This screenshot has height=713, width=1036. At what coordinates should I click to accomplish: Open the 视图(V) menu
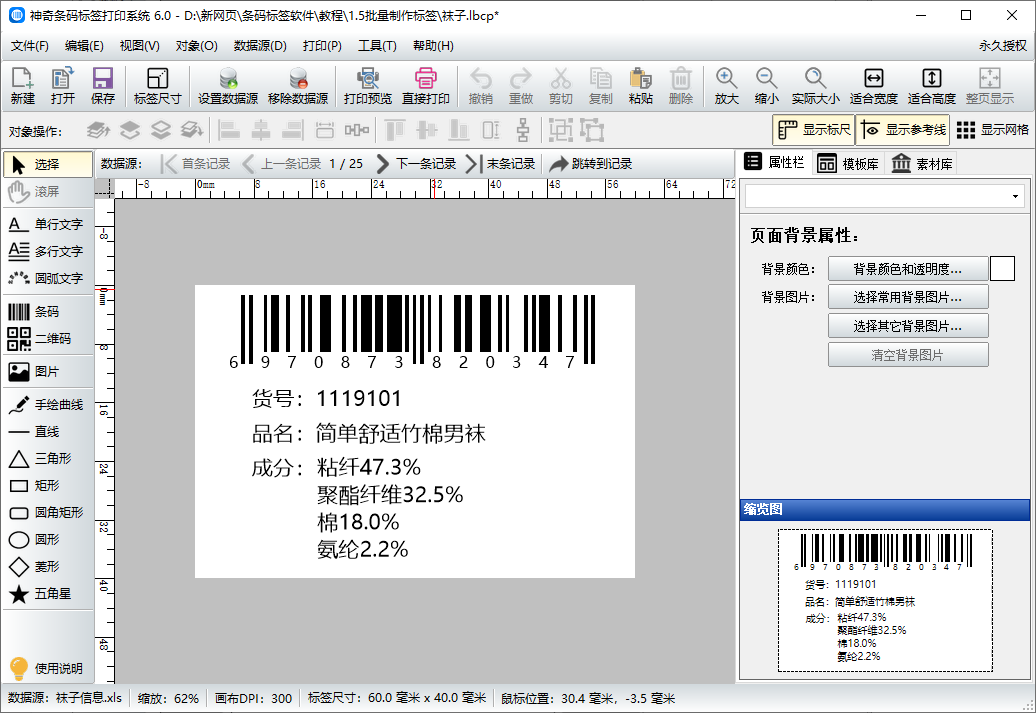tap(139, 46)
